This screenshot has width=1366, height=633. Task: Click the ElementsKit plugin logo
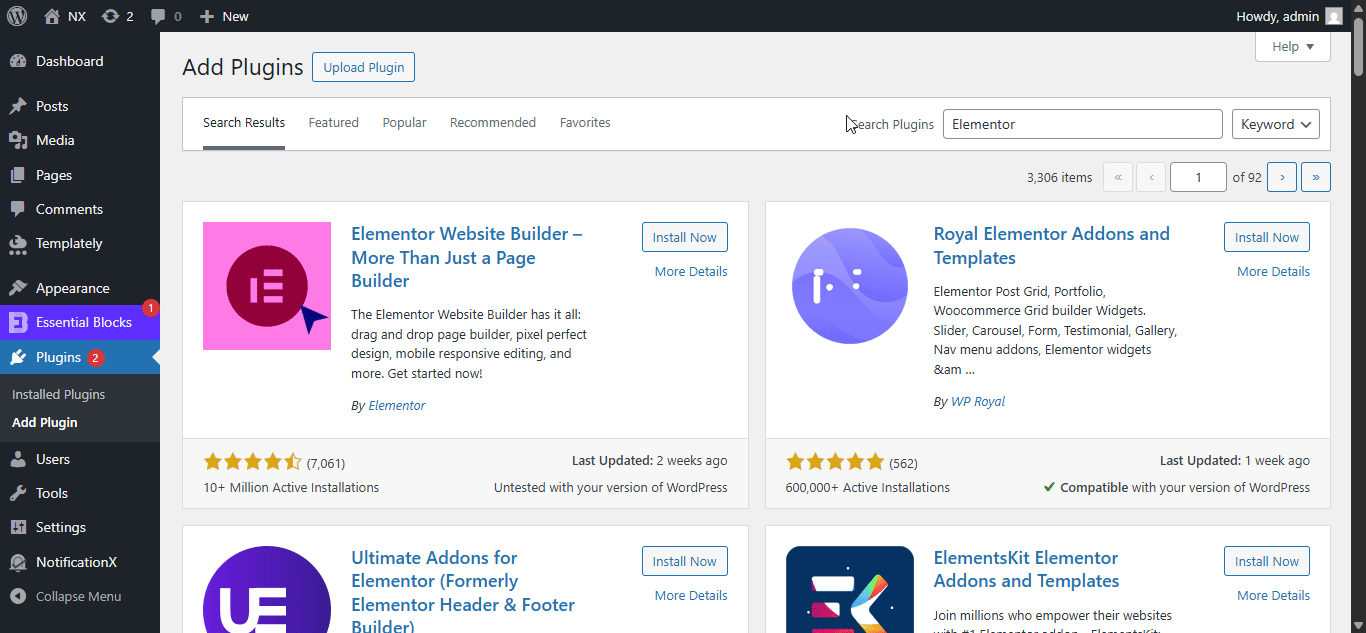click(x=850, y=589)
